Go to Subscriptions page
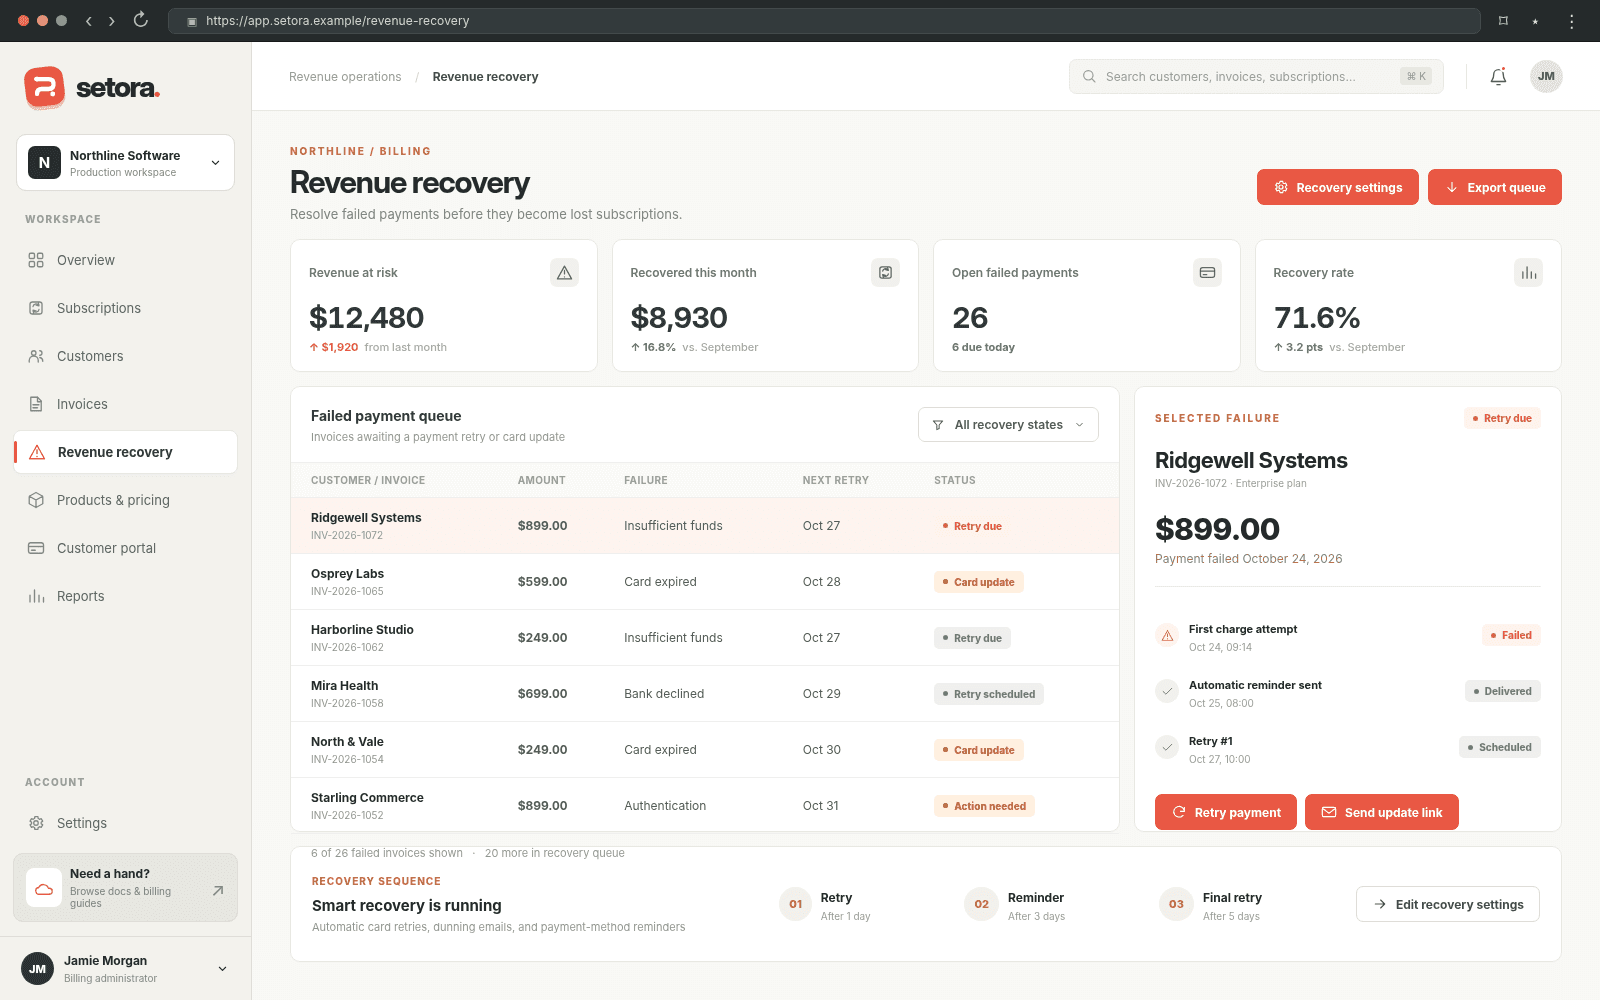The image size is (1600, 1000). 126,308
